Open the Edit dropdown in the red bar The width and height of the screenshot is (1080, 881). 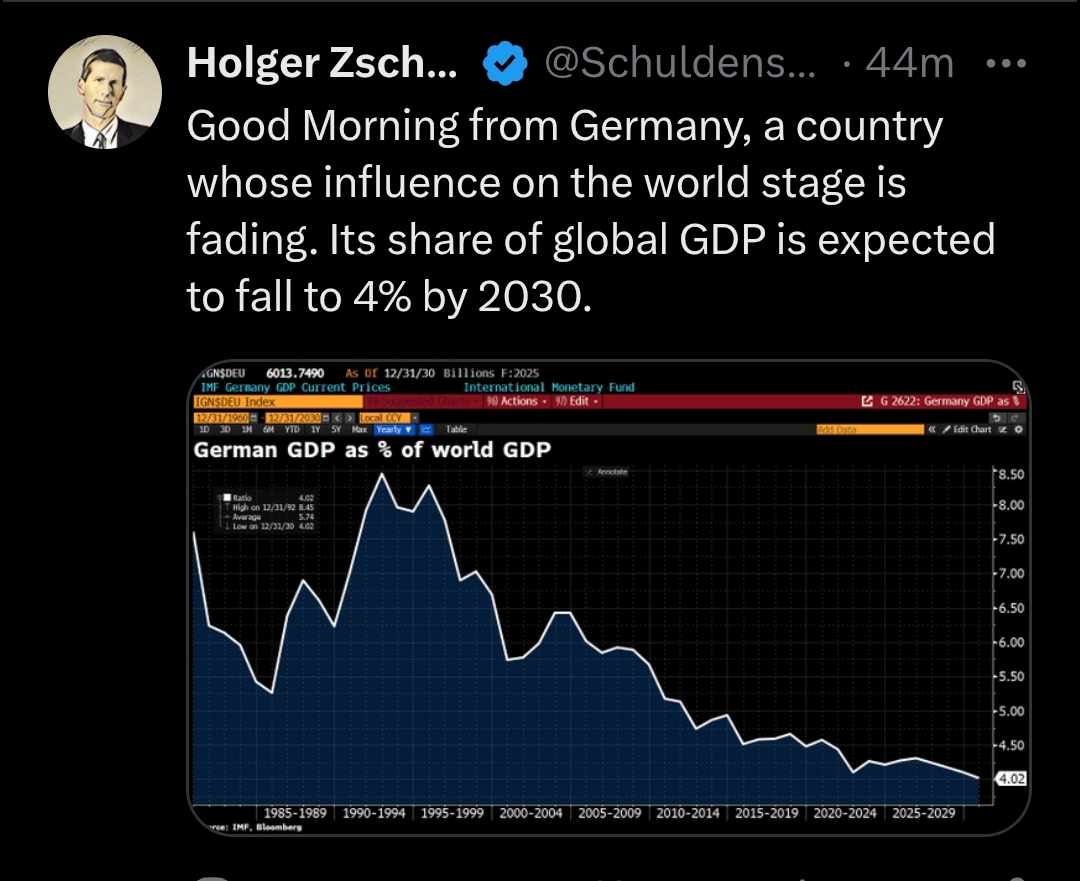pos(580,401)
